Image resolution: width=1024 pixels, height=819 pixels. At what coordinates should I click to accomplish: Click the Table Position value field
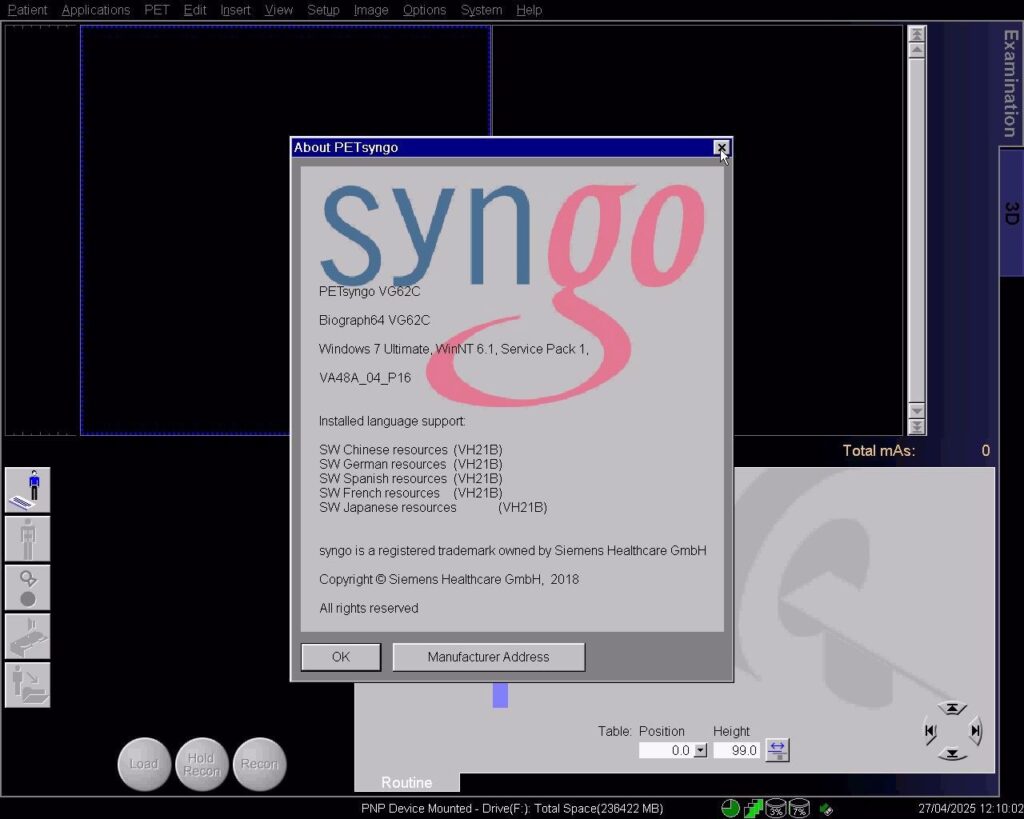(666, 750)
